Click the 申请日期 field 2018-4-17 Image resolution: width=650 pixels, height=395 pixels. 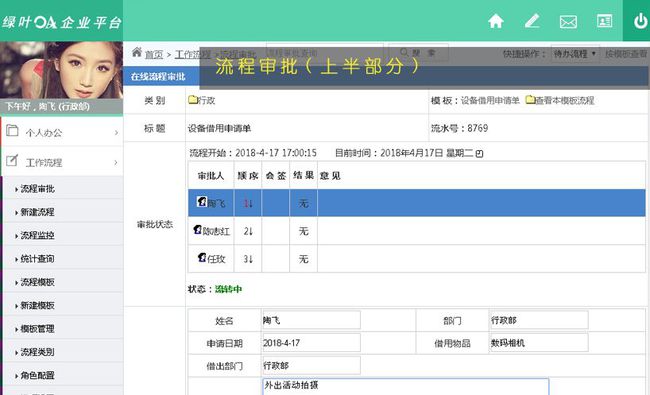coord(311,343)
